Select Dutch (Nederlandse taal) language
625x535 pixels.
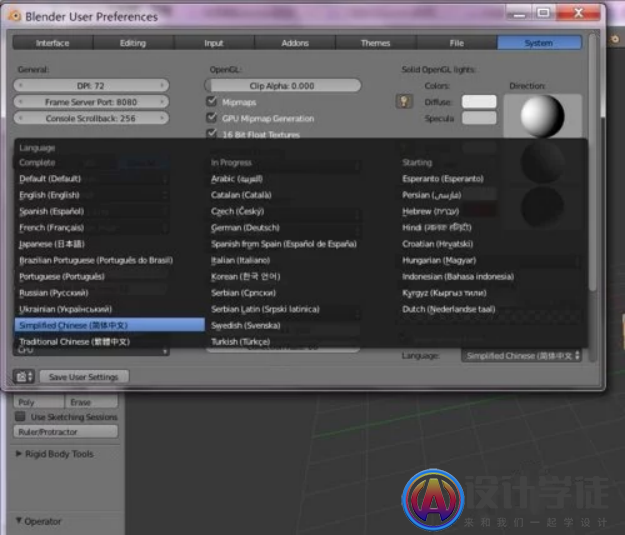[x=492, y=309]
